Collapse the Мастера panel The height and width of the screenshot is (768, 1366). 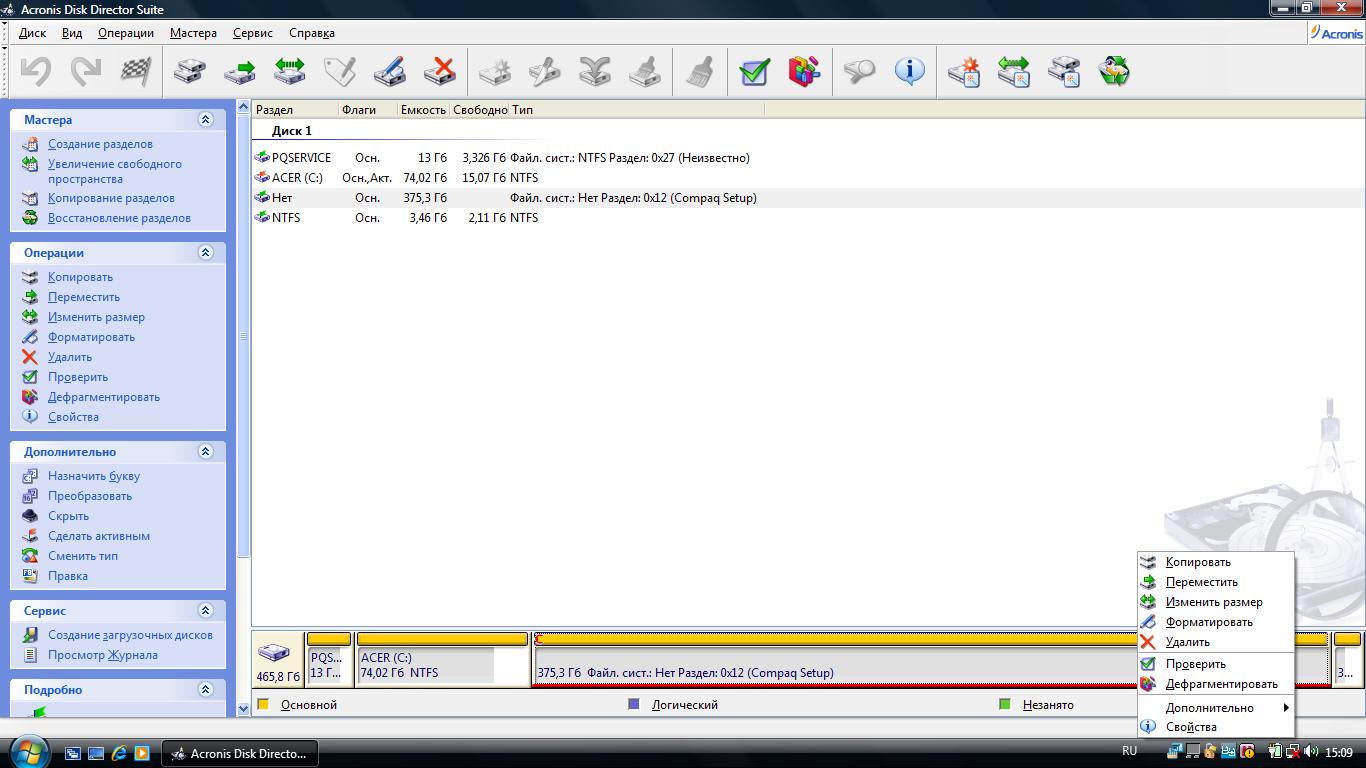pos(206,119)
